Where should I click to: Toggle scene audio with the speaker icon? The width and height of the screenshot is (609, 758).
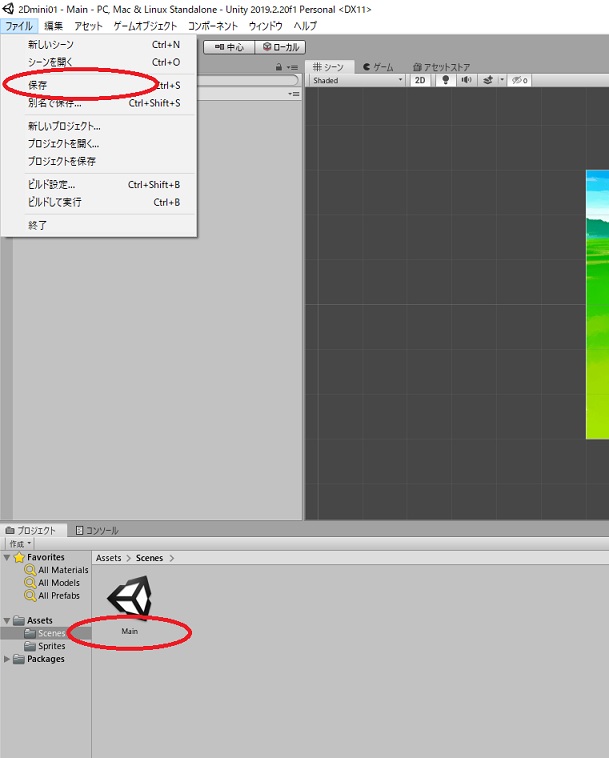click(466, 80)
